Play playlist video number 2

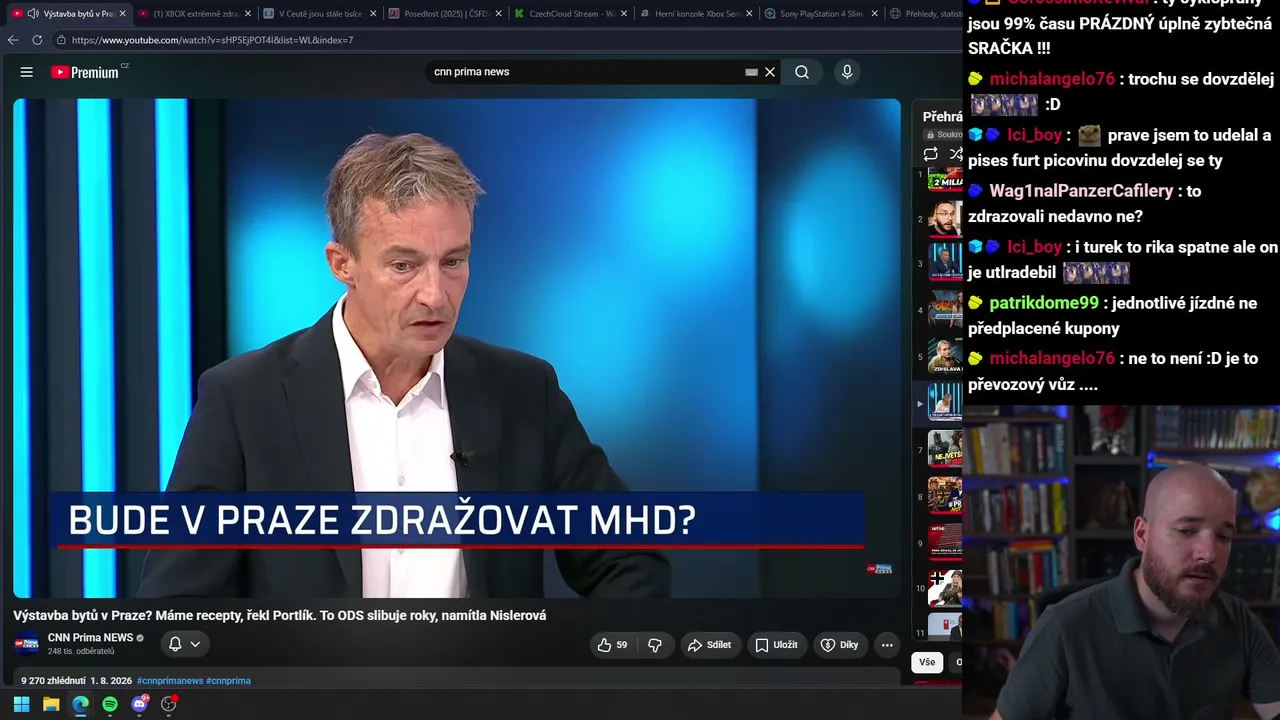click(x=945, y=219)
